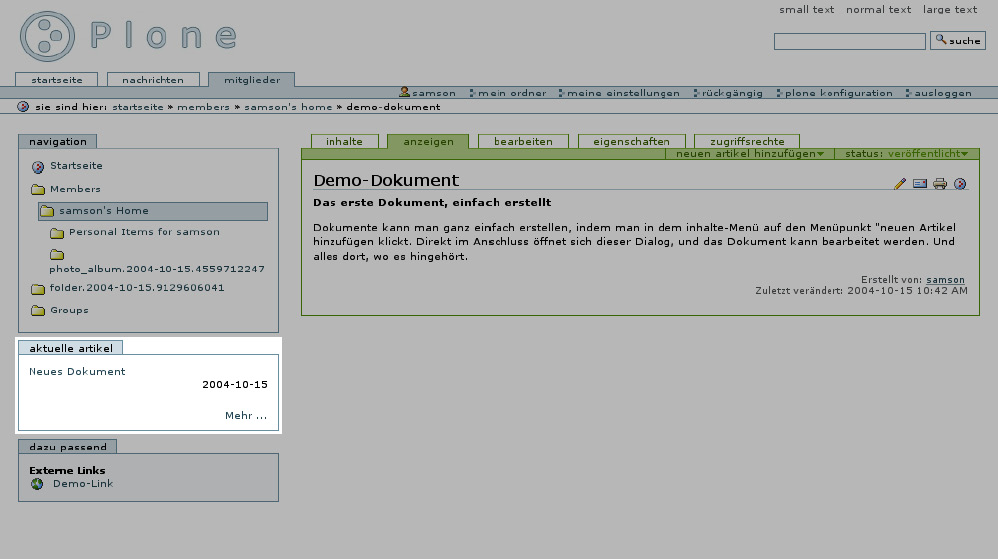The height and width of the screenshot is (559, 998).
Task: Click the Startseite icon in navigation panel
Action: (x=38, y=167)
